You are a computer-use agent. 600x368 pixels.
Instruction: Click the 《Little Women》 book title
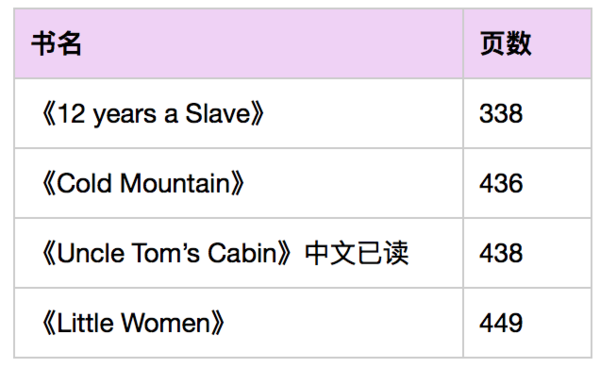click(x=133, y=323)
